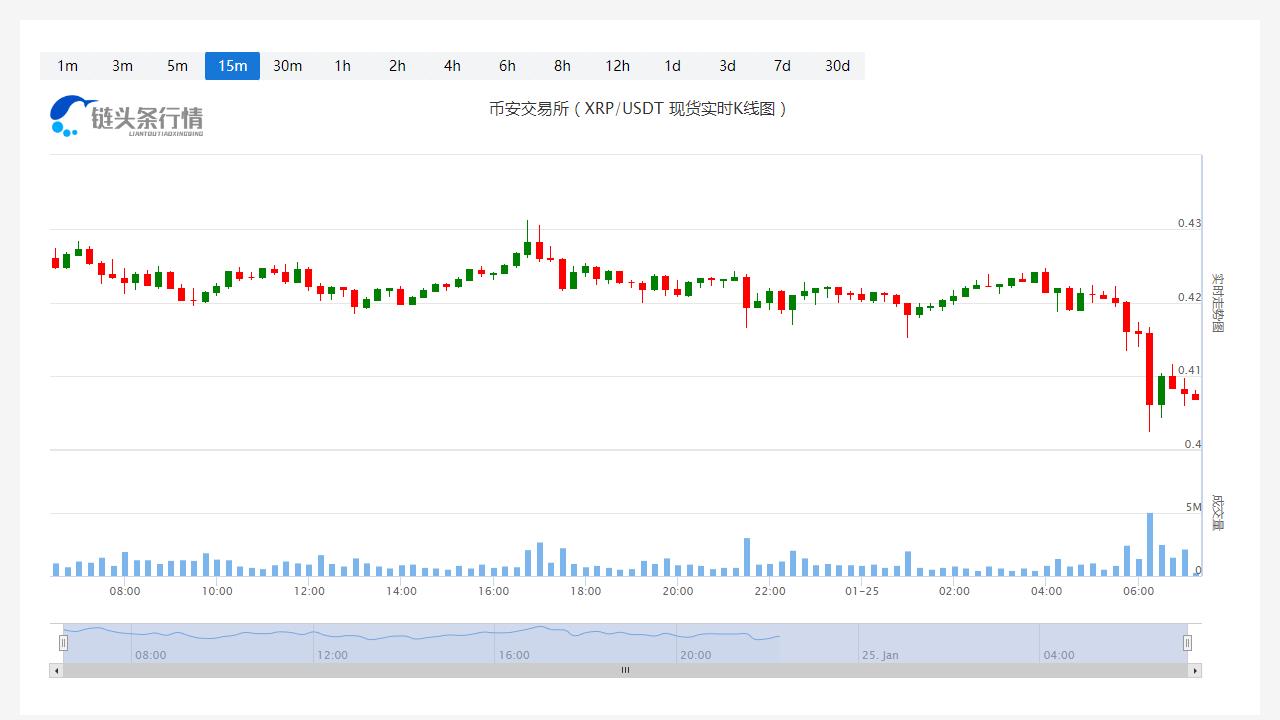Click the horizontal scrollbar thumb grip

pyautogui.click(x=625, y=670)
